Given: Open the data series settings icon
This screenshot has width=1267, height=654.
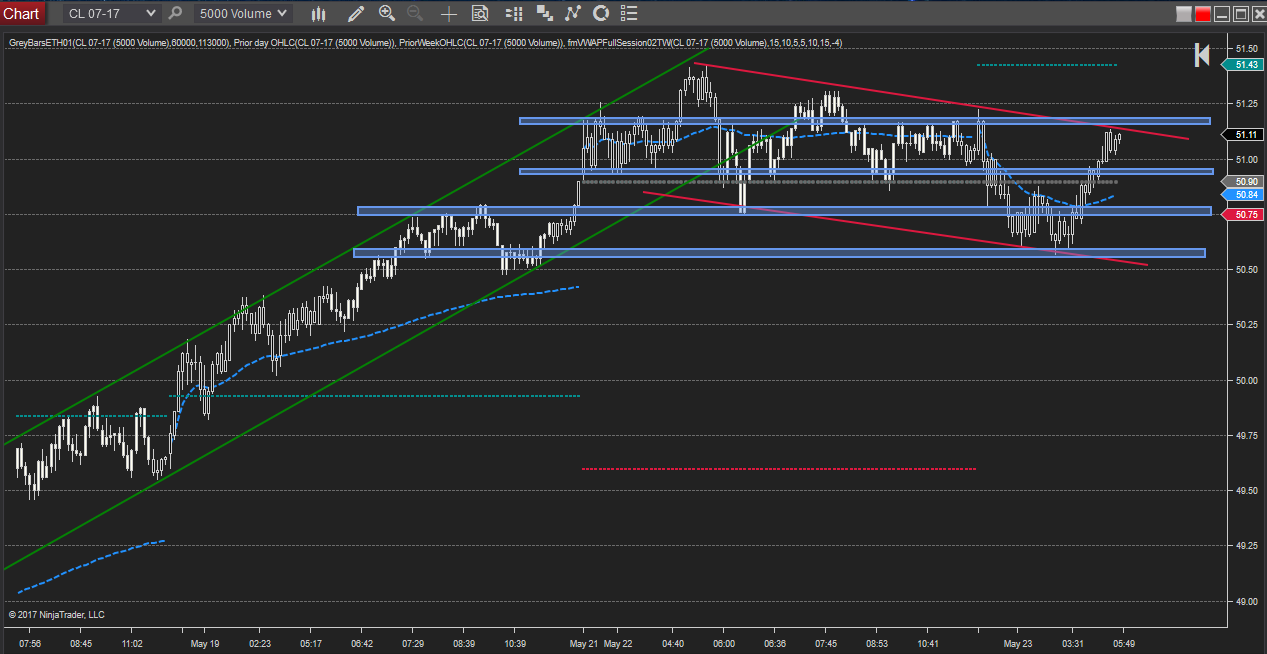Looking at the screenshot, I should [545, 14].
